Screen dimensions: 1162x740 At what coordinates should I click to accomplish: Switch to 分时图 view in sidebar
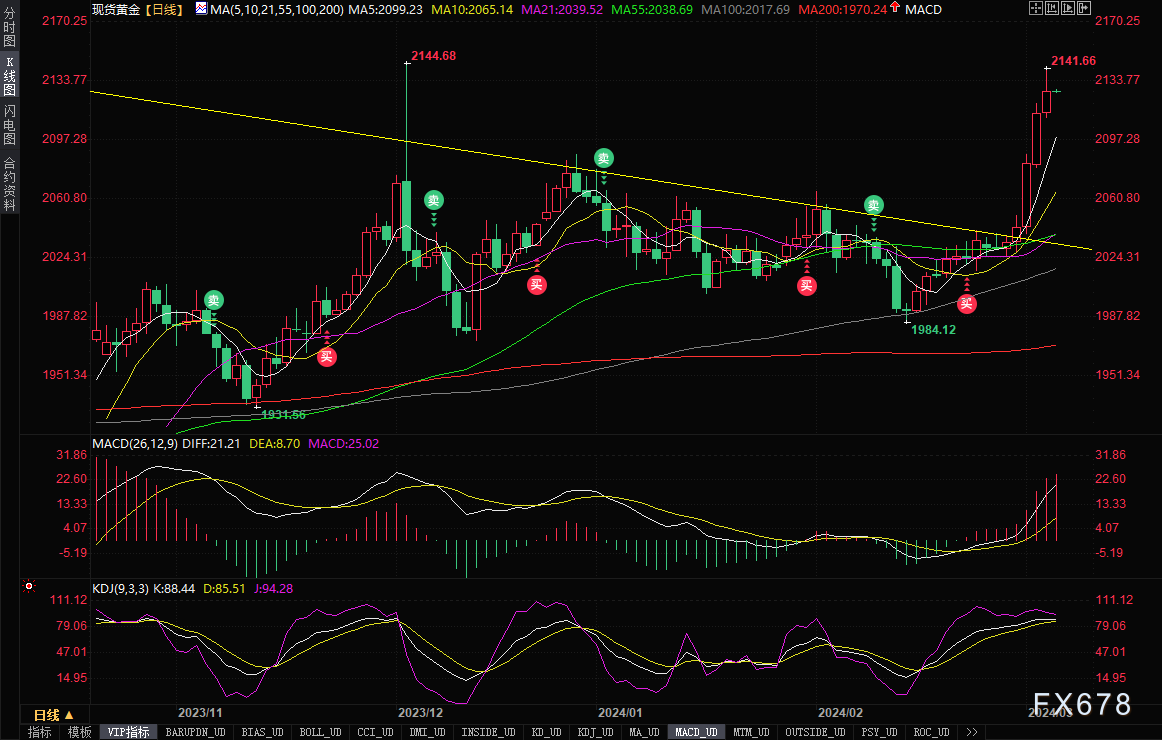[9, 27]
